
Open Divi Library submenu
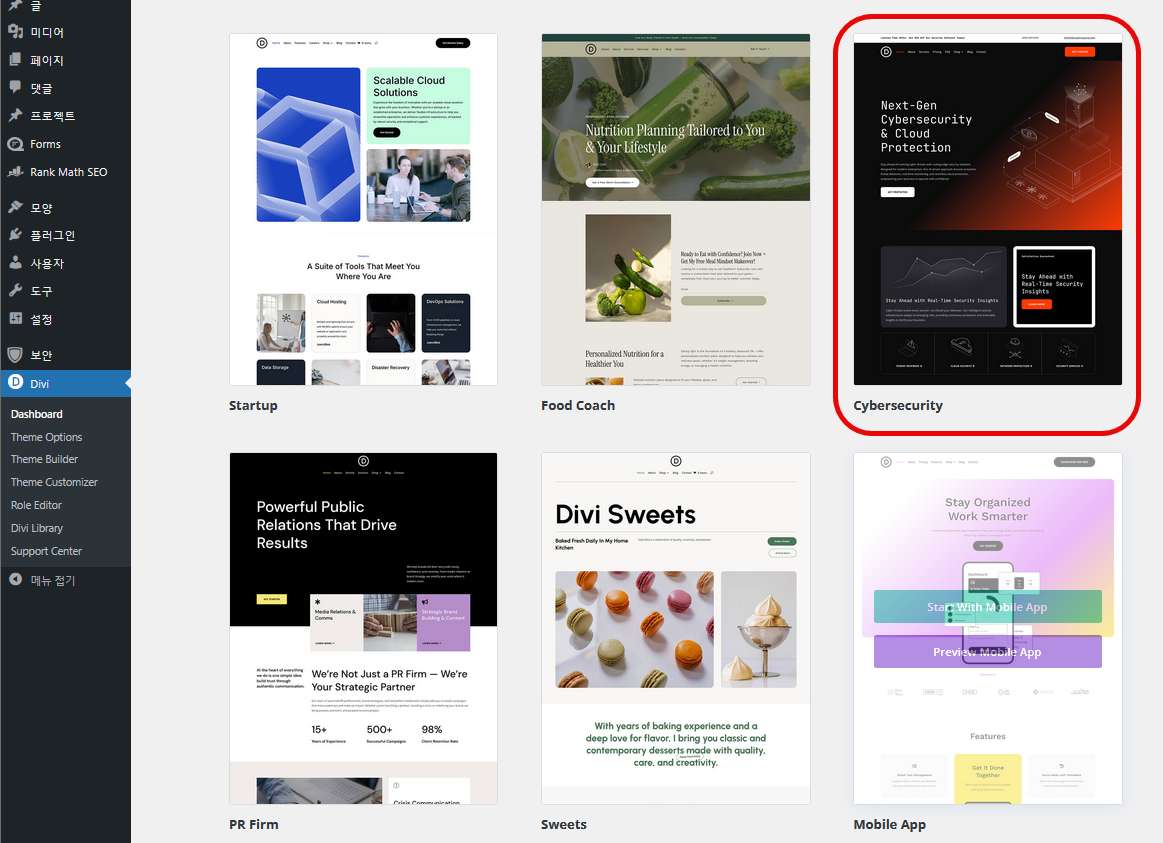click(36, 528)
